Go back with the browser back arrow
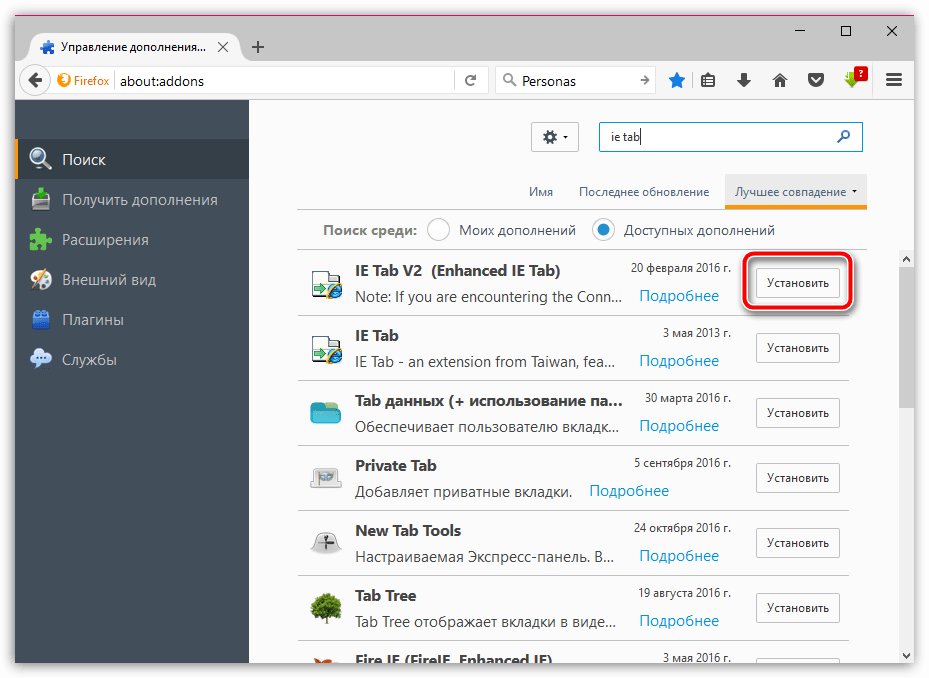Screen dimensions: 929x678 pos(35,80)
